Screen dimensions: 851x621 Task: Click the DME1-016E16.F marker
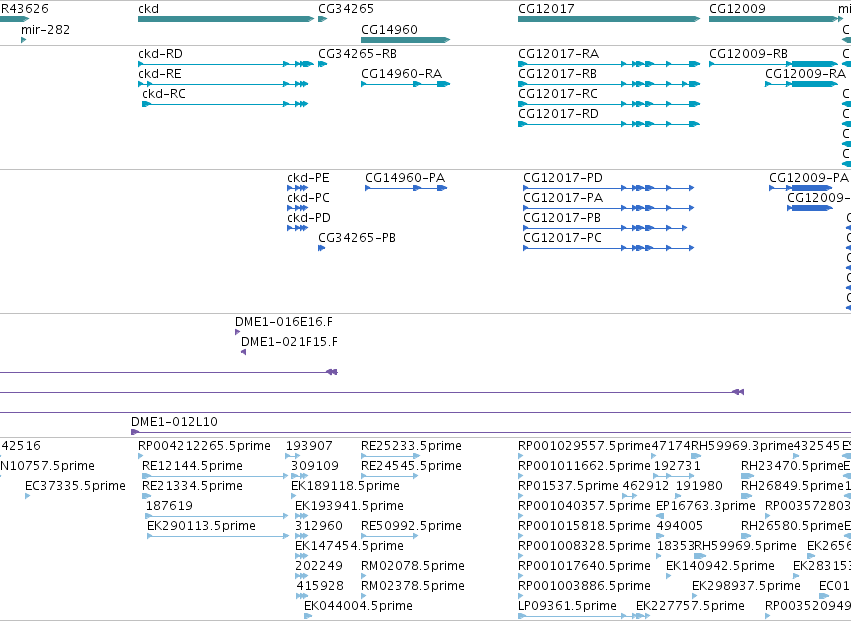click(237, 332)
